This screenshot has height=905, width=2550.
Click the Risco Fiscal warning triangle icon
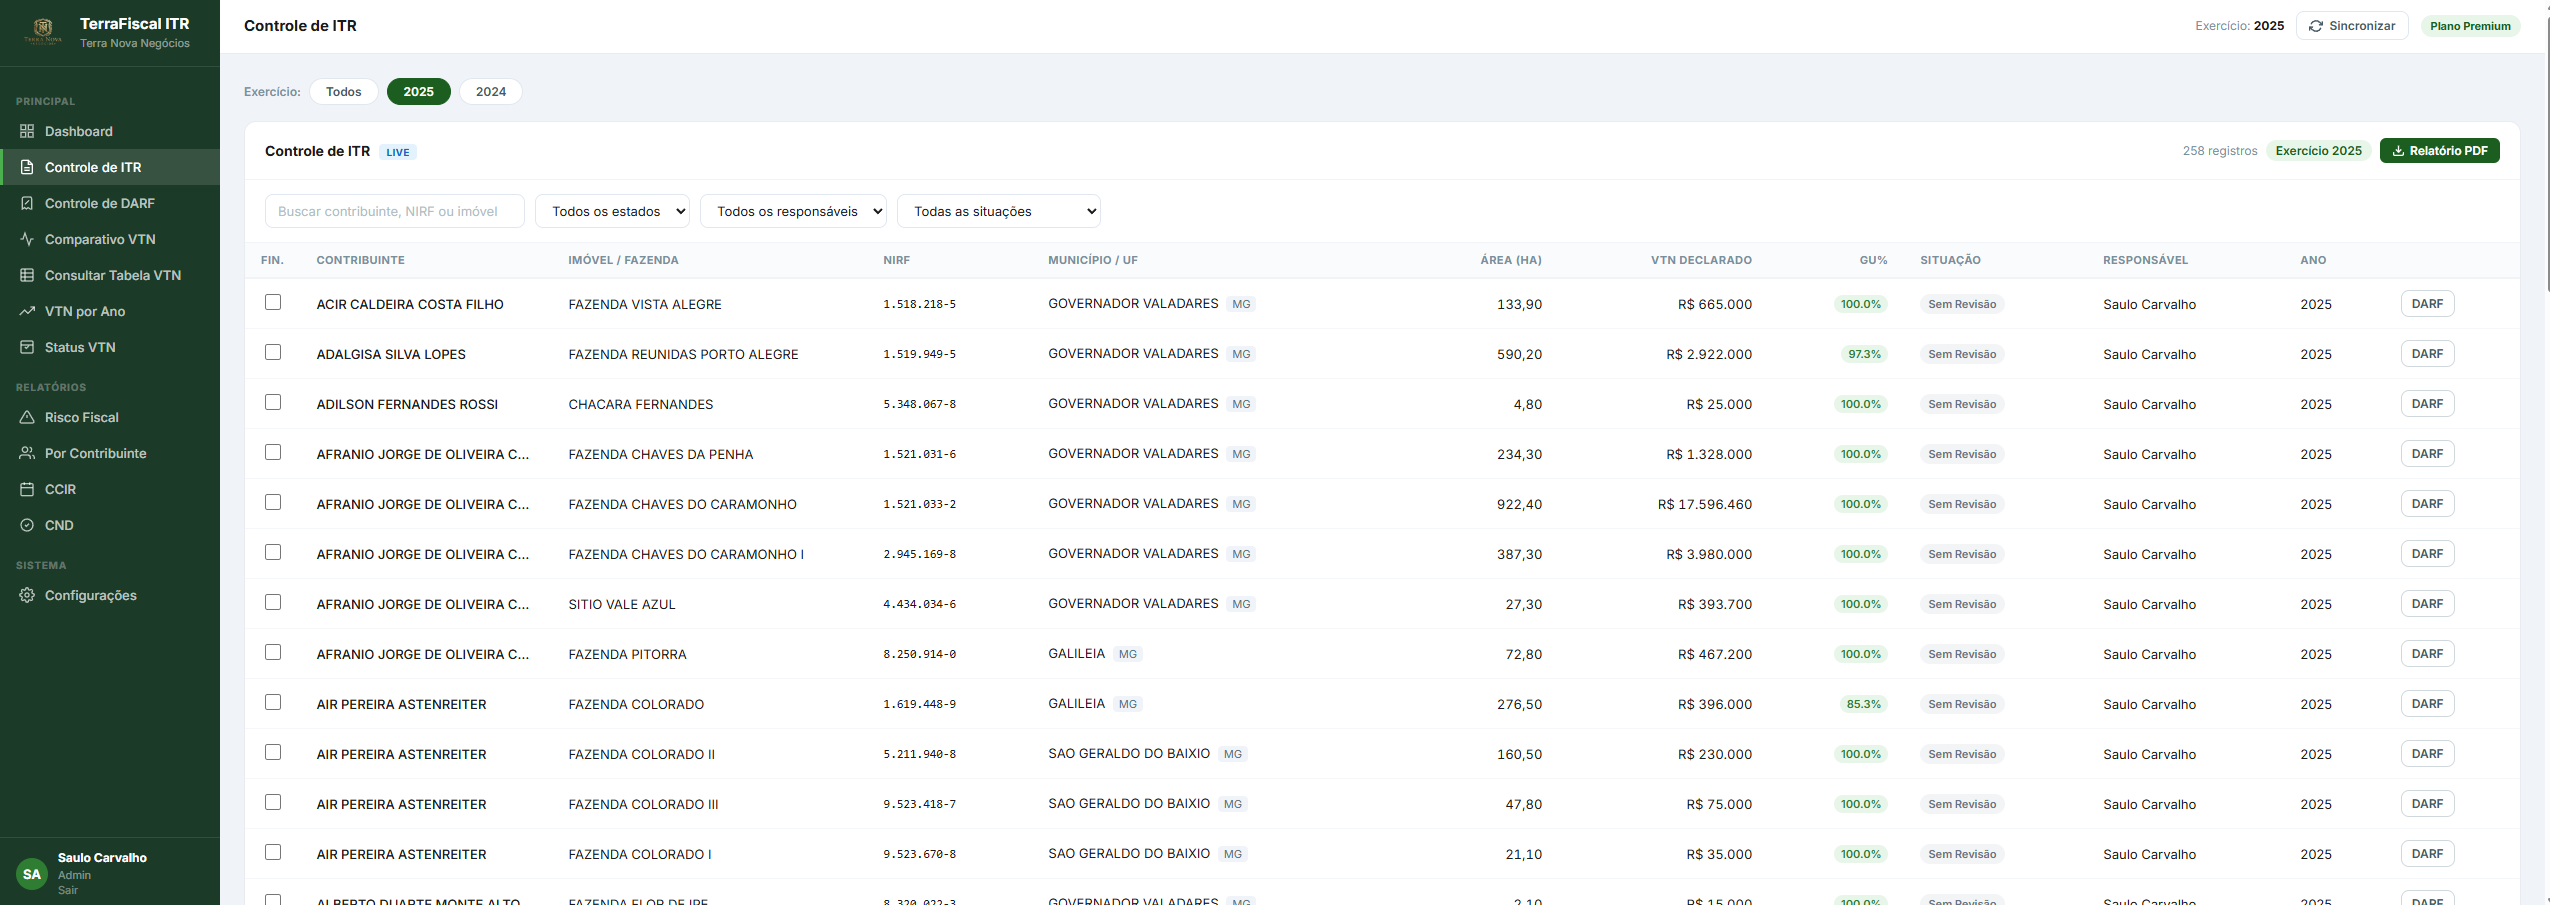(x=27, y=417)
